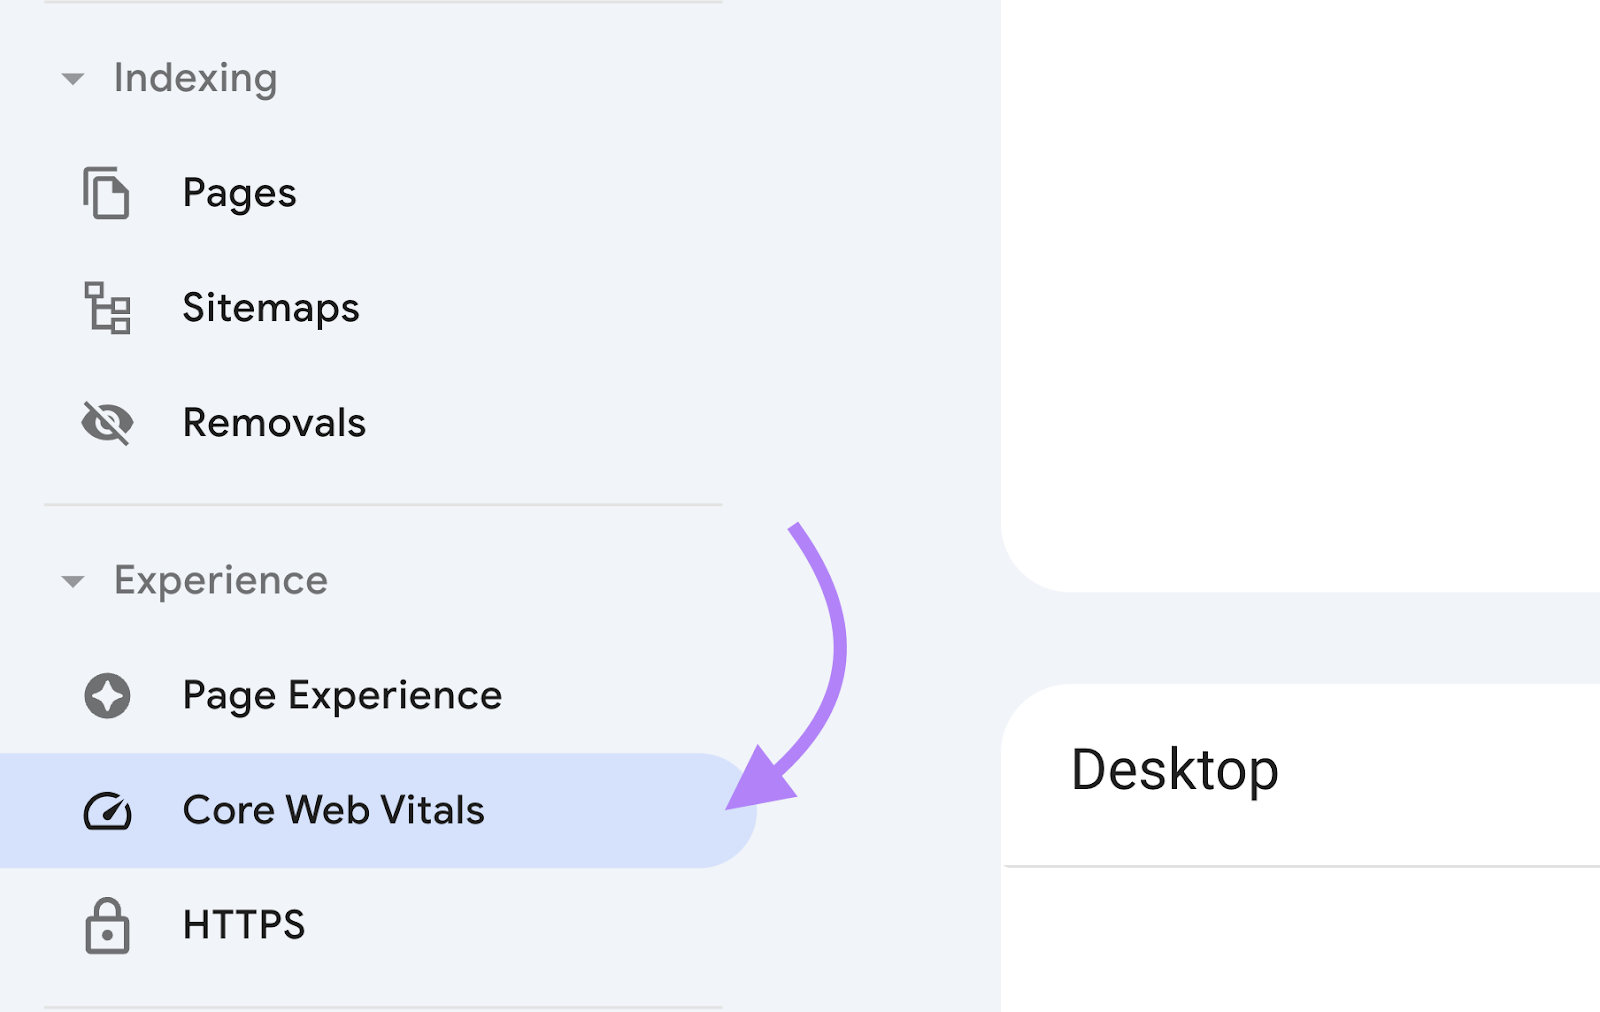
Task: Select the highlighted Core Web Vitals menu entry
Action: click(334, 811)
